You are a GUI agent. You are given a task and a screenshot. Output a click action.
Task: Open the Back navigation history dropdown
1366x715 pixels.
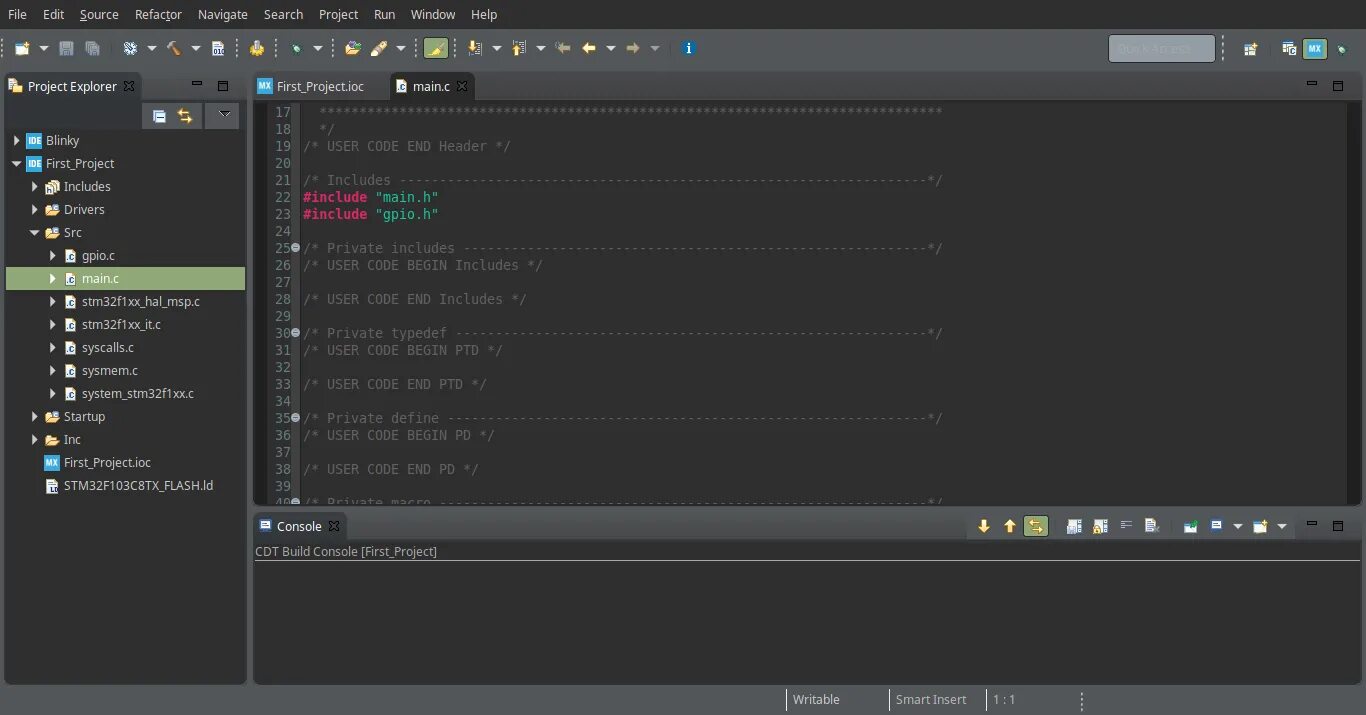[x=611, y=48]
